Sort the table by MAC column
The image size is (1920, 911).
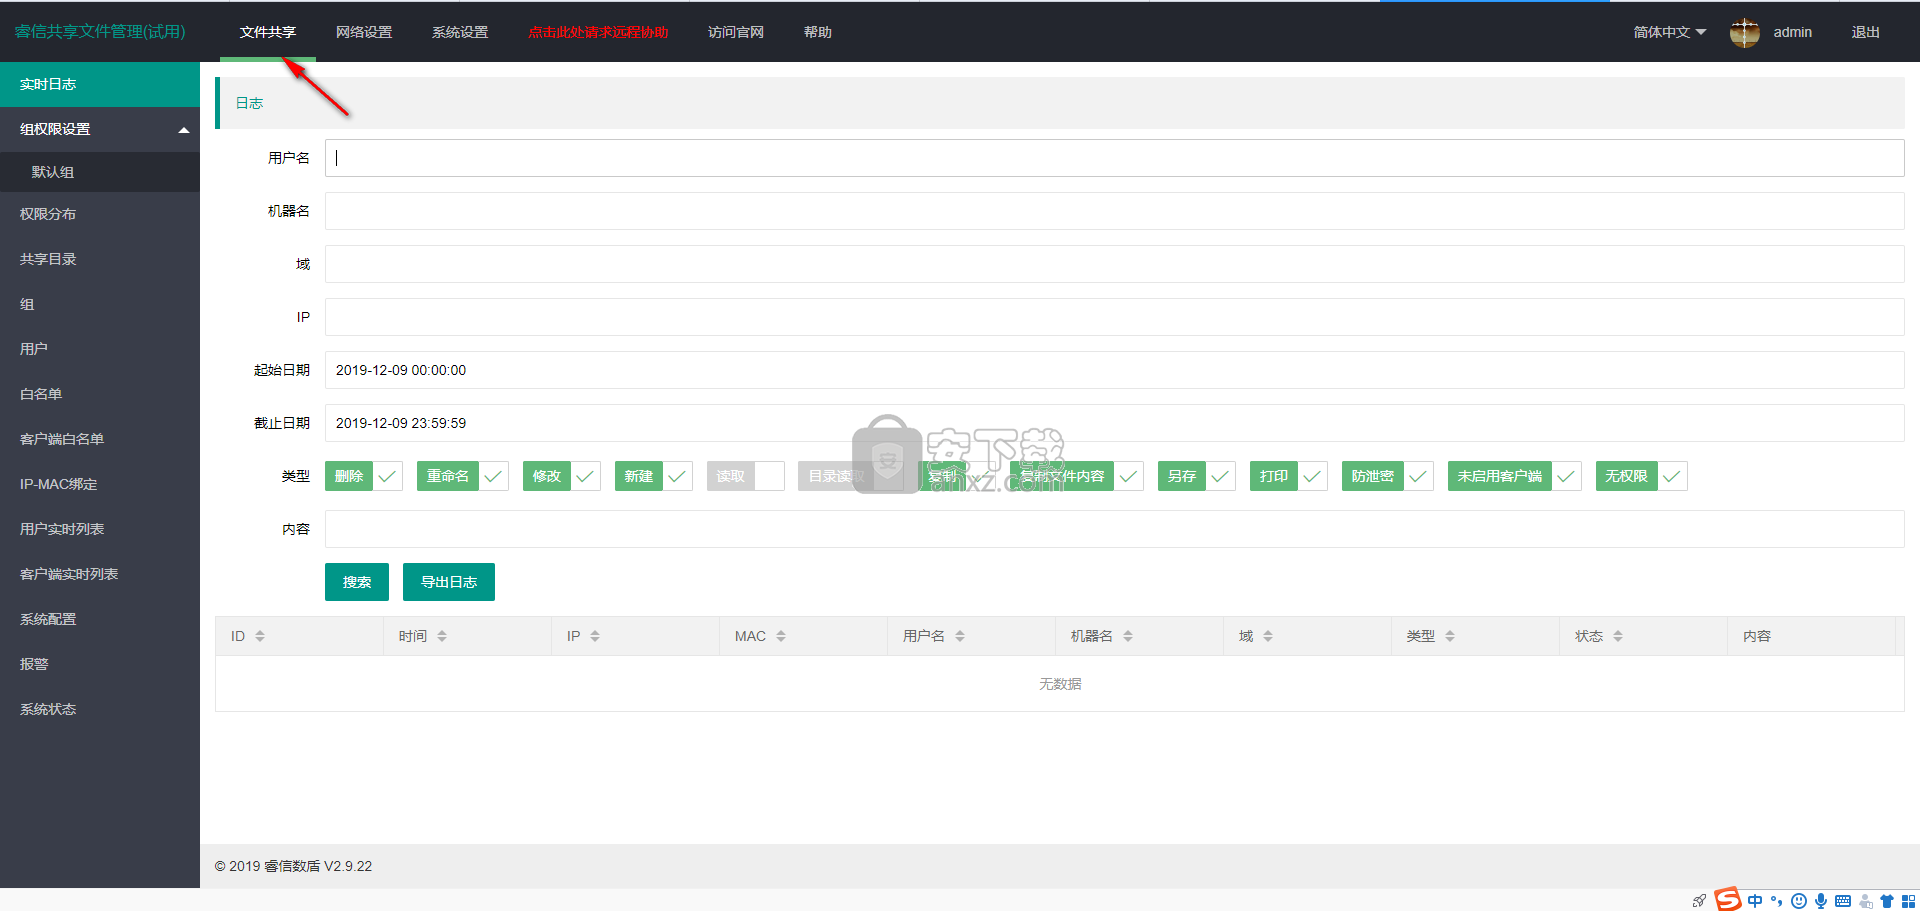tap(781, 636)
